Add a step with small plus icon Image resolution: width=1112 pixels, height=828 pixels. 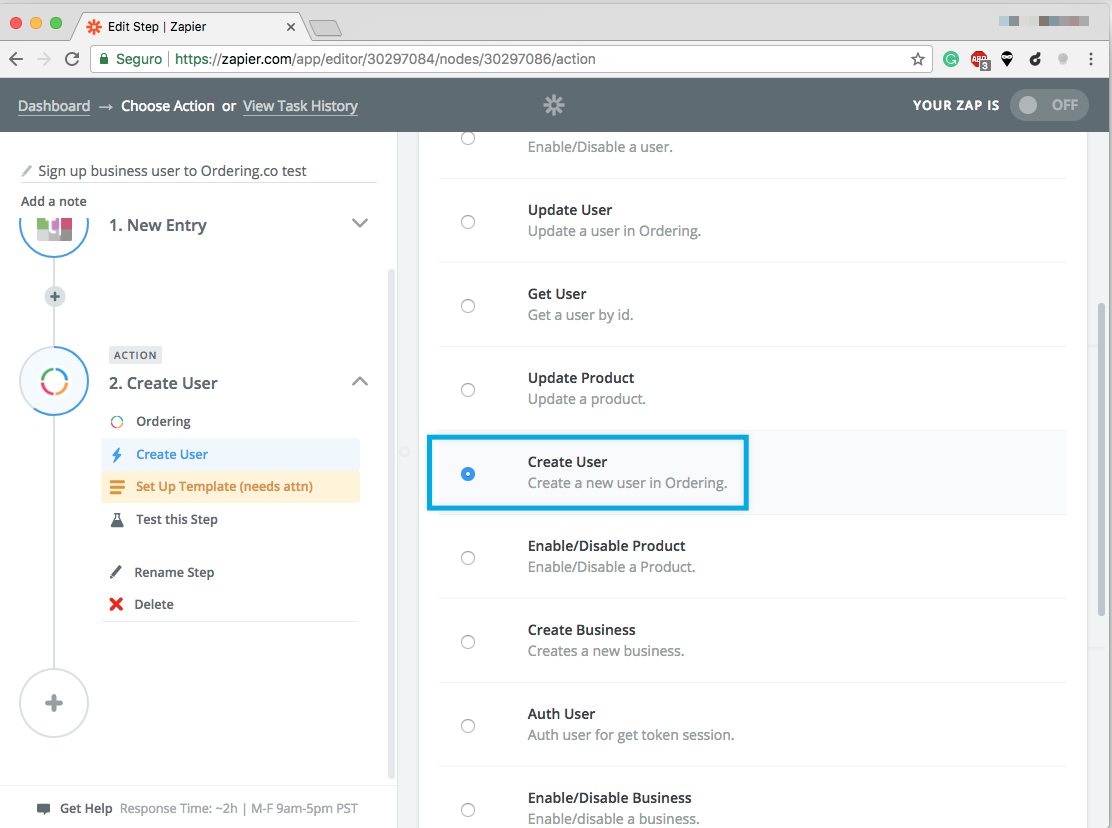(55, 296)
